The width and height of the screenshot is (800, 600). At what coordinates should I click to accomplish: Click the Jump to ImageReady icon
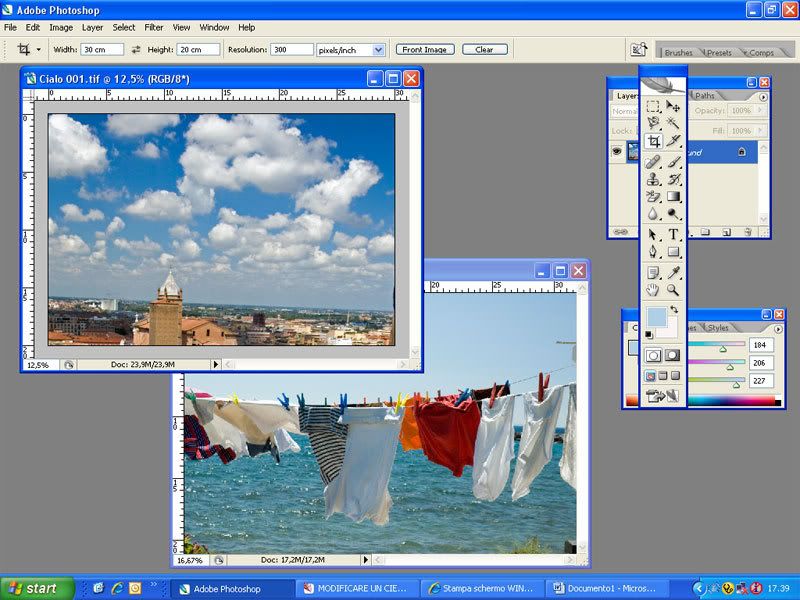coord(663,395)
